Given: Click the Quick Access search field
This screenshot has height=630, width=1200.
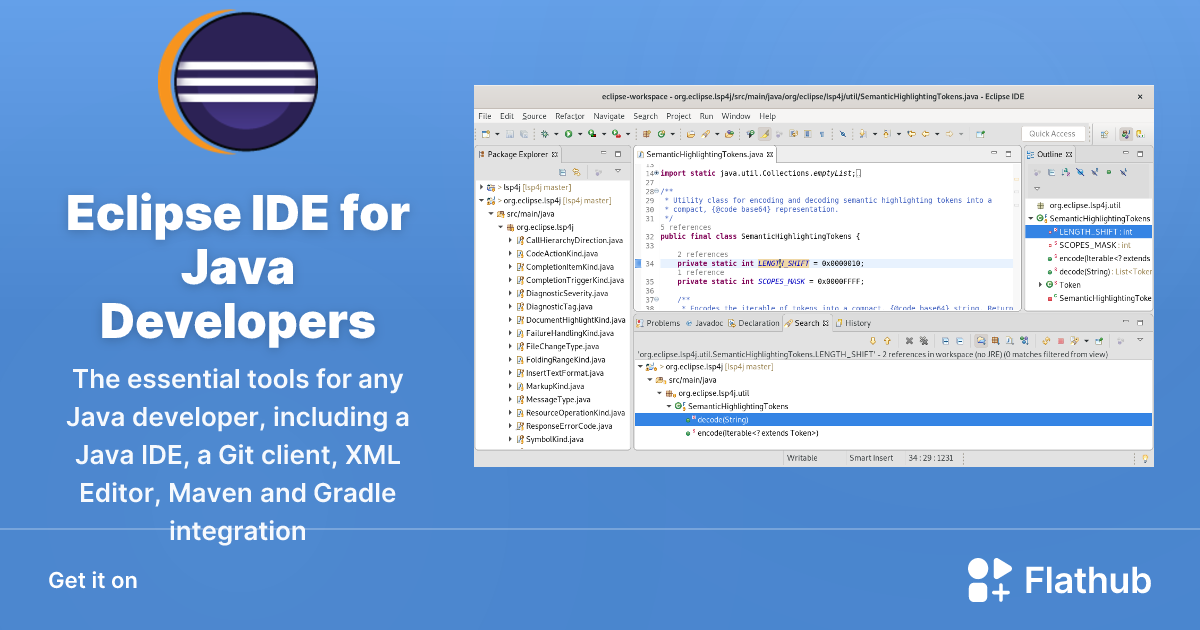Looking at the screenshot, I should tap(1053, 133).
